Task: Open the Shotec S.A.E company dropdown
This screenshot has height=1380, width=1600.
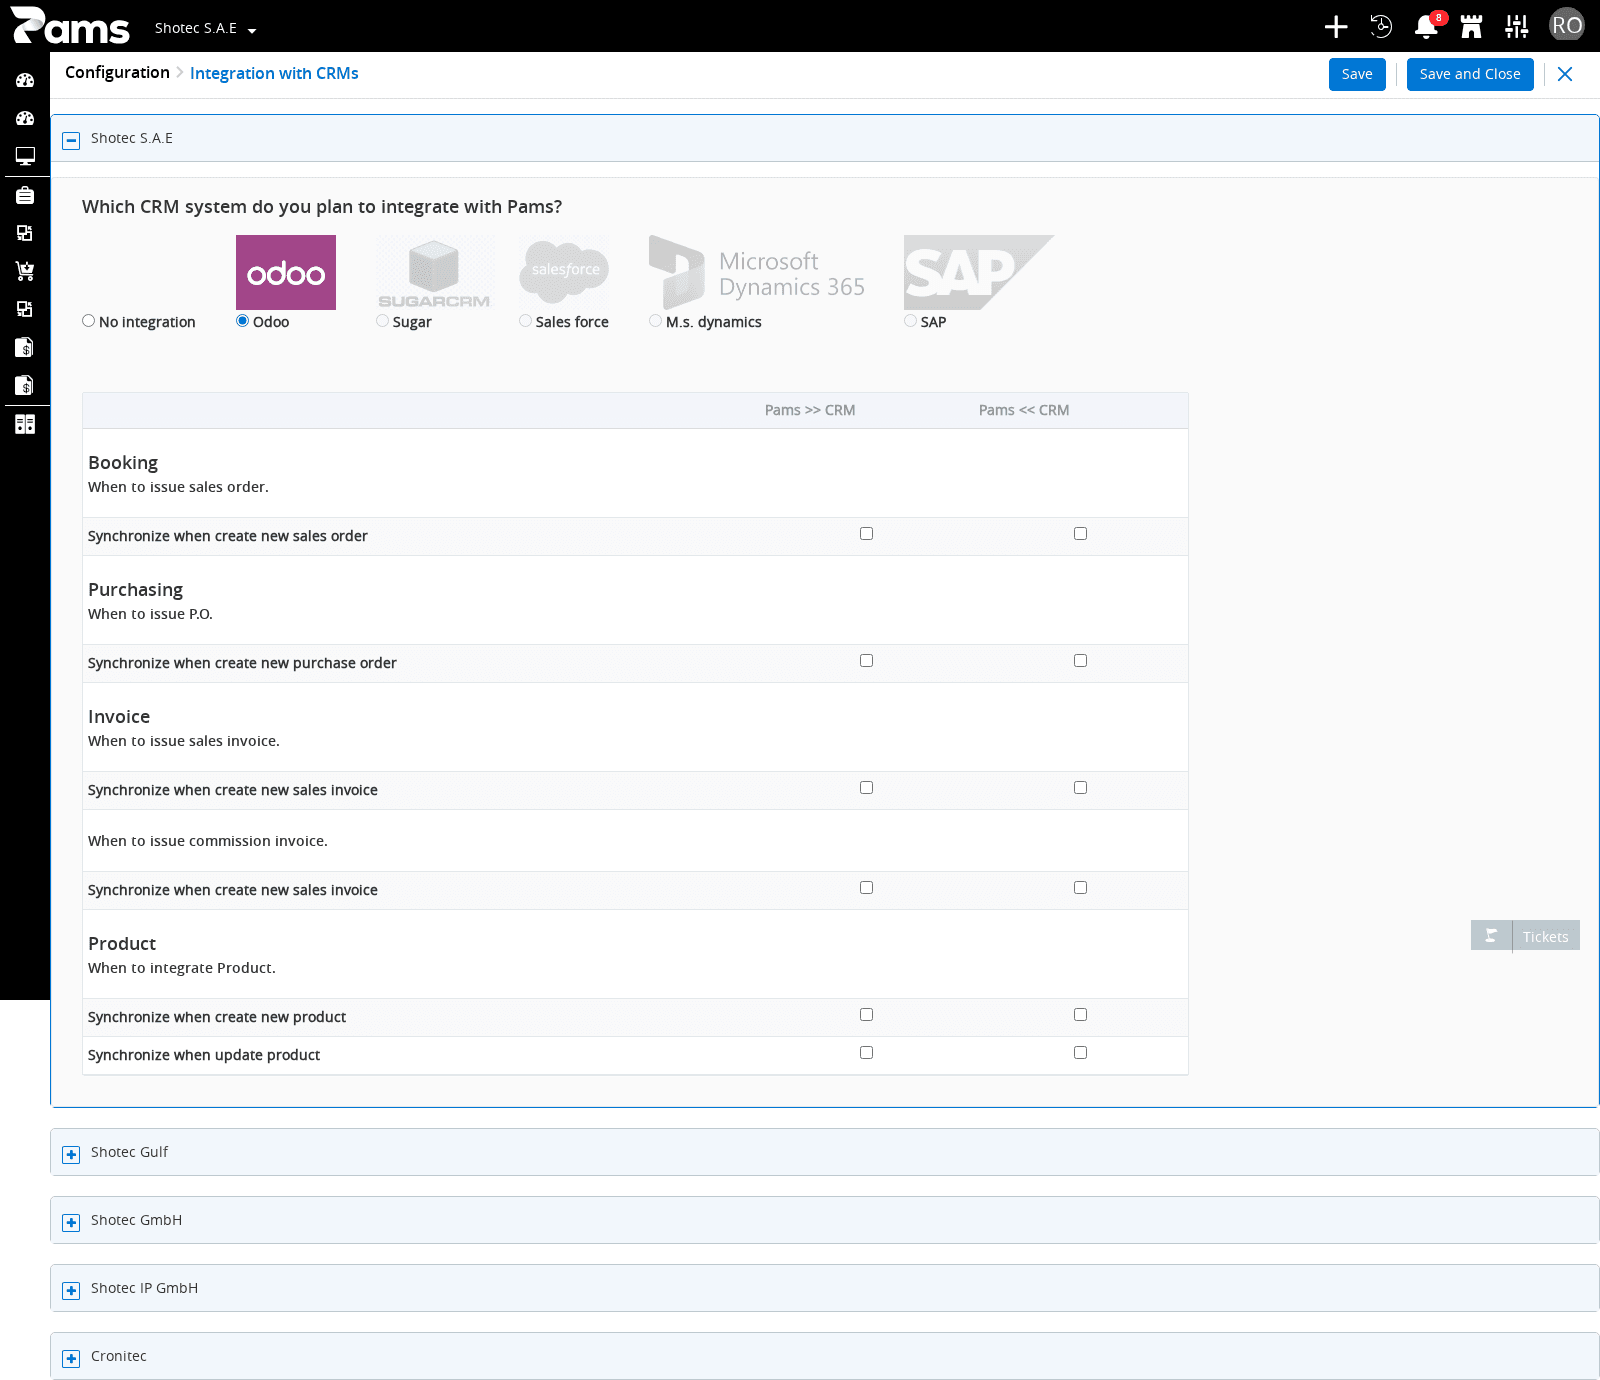Action: click(x=205, y=28)
